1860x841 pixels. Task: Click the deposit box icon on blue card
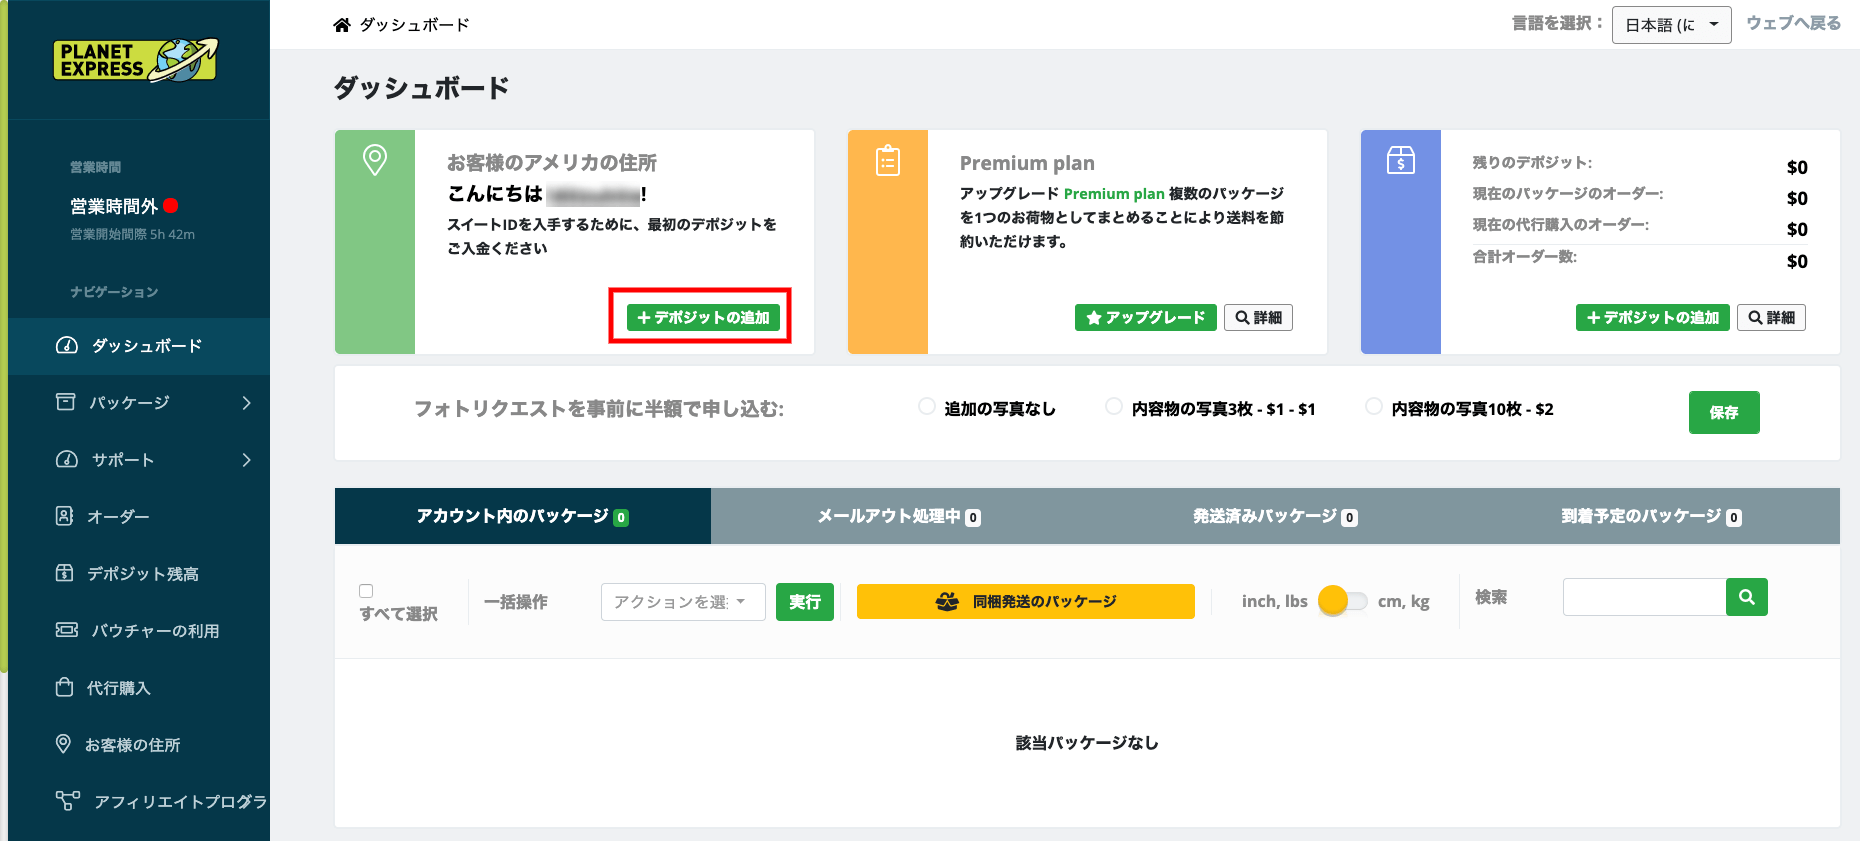1401,160
